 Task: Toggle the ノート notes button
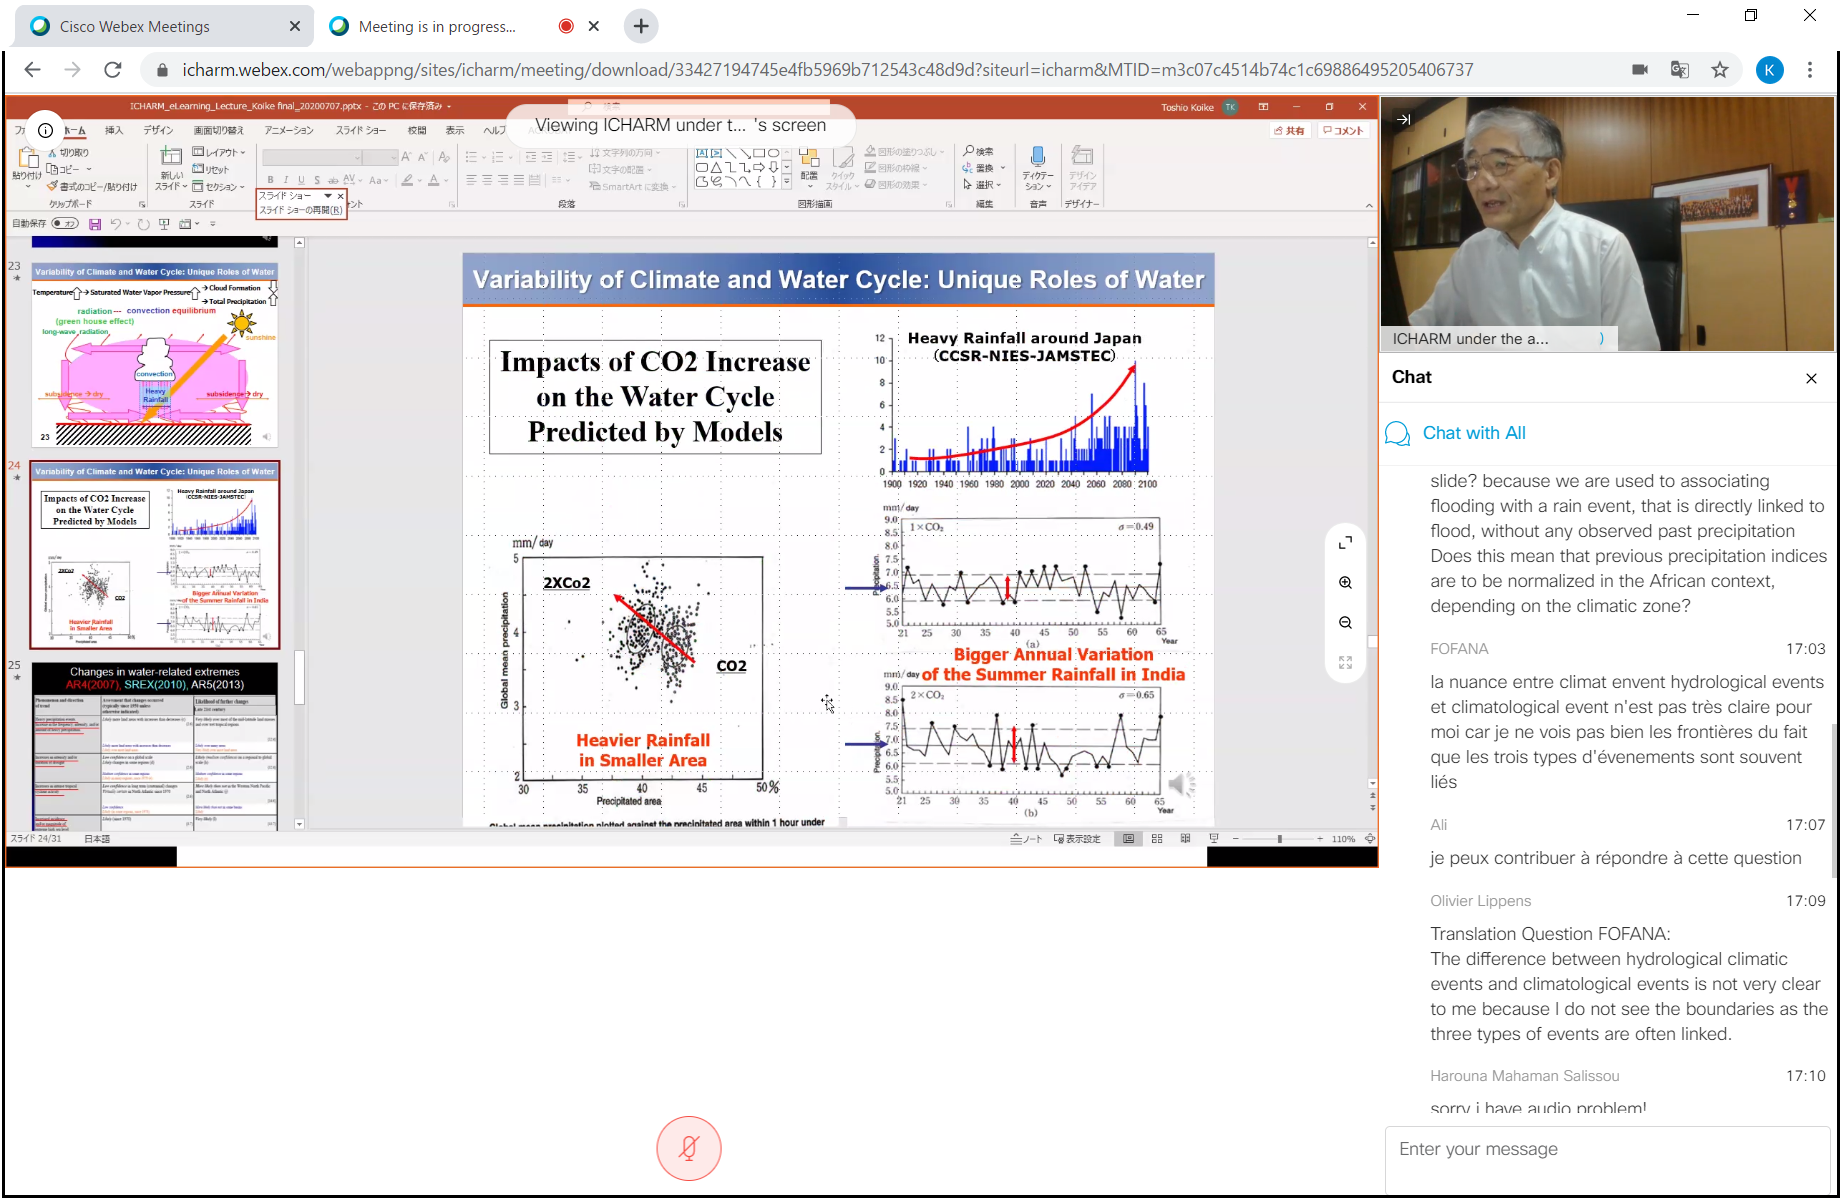click(1026, 839)
